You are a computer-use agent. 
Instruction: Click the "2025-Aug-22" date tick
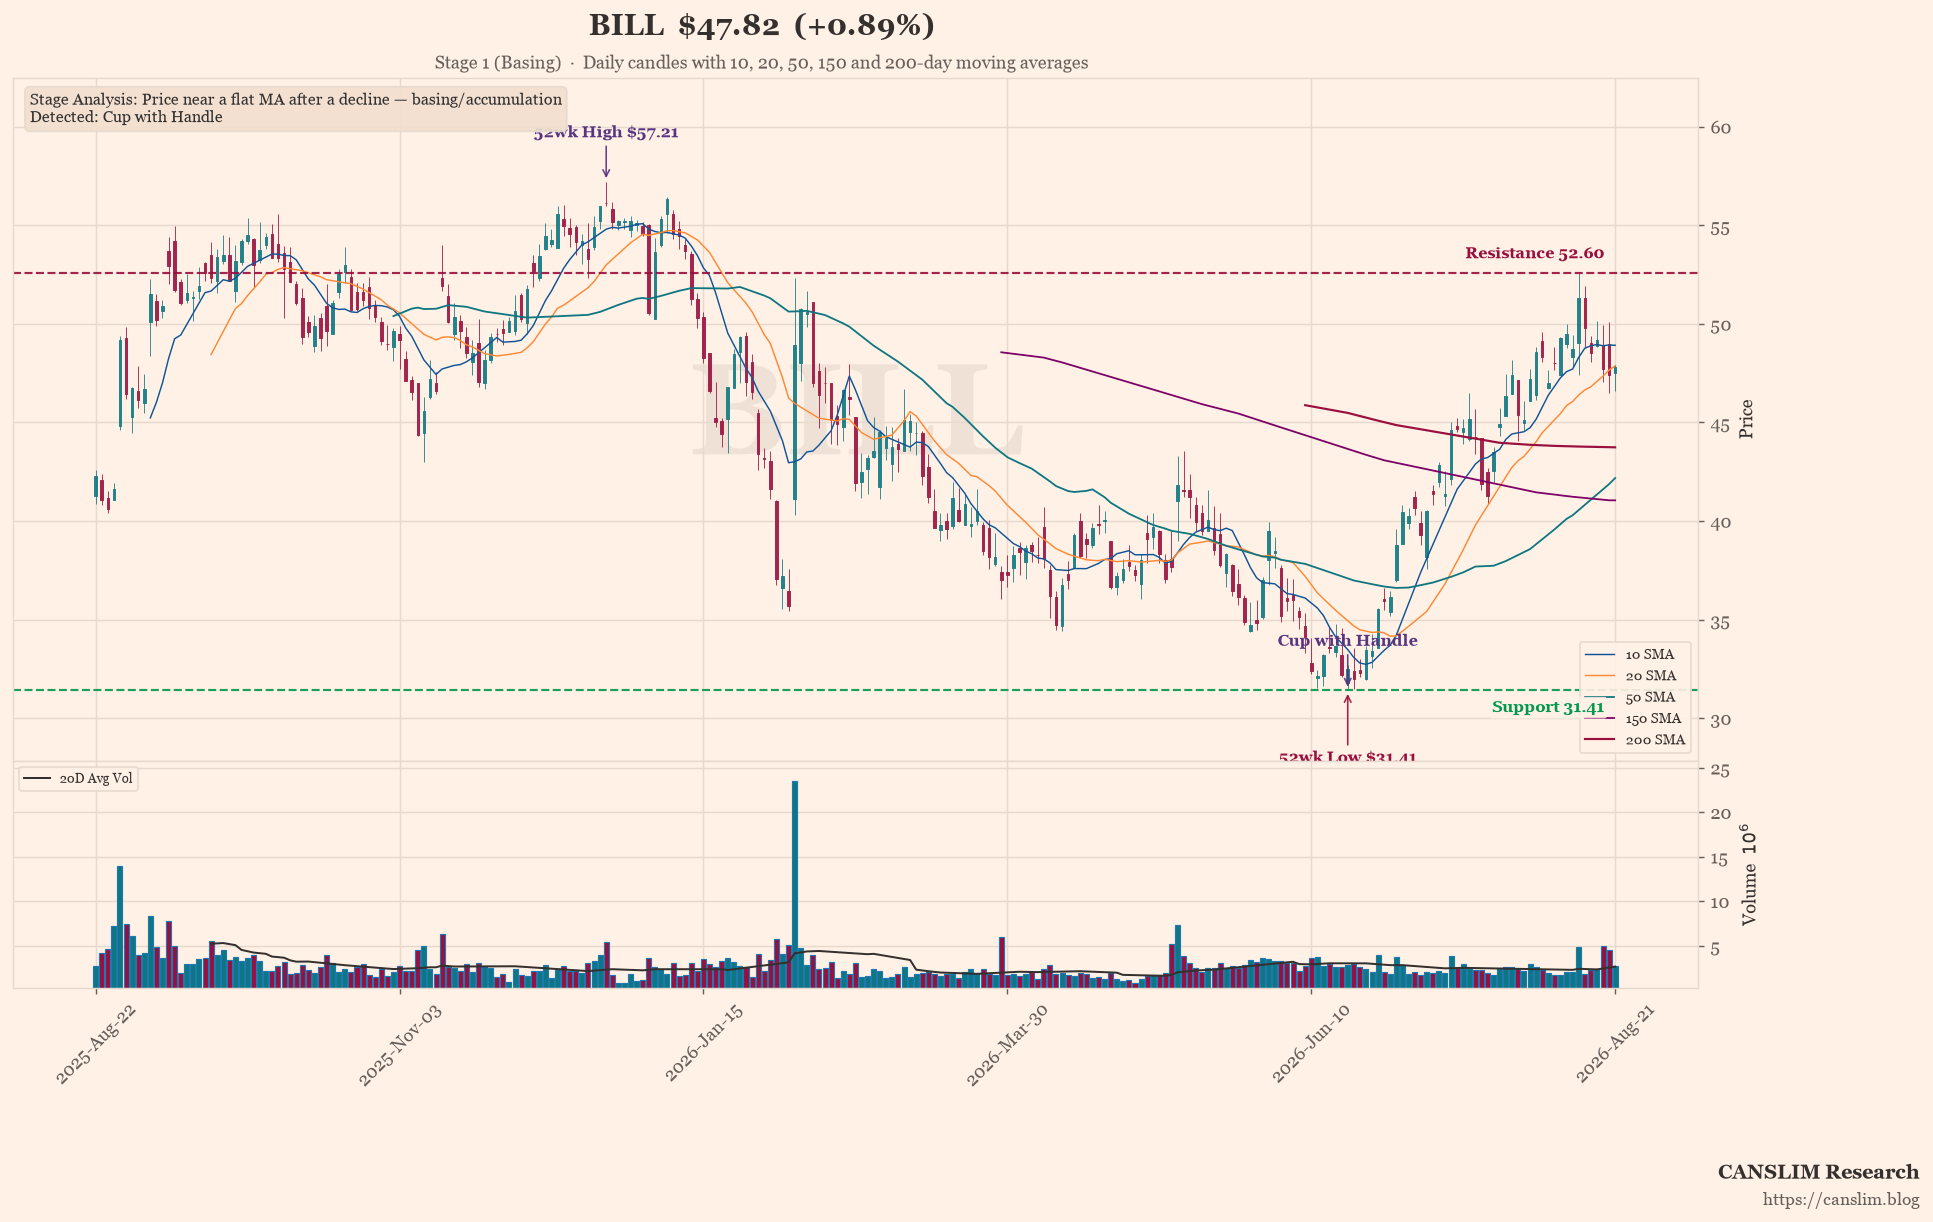95,1045
